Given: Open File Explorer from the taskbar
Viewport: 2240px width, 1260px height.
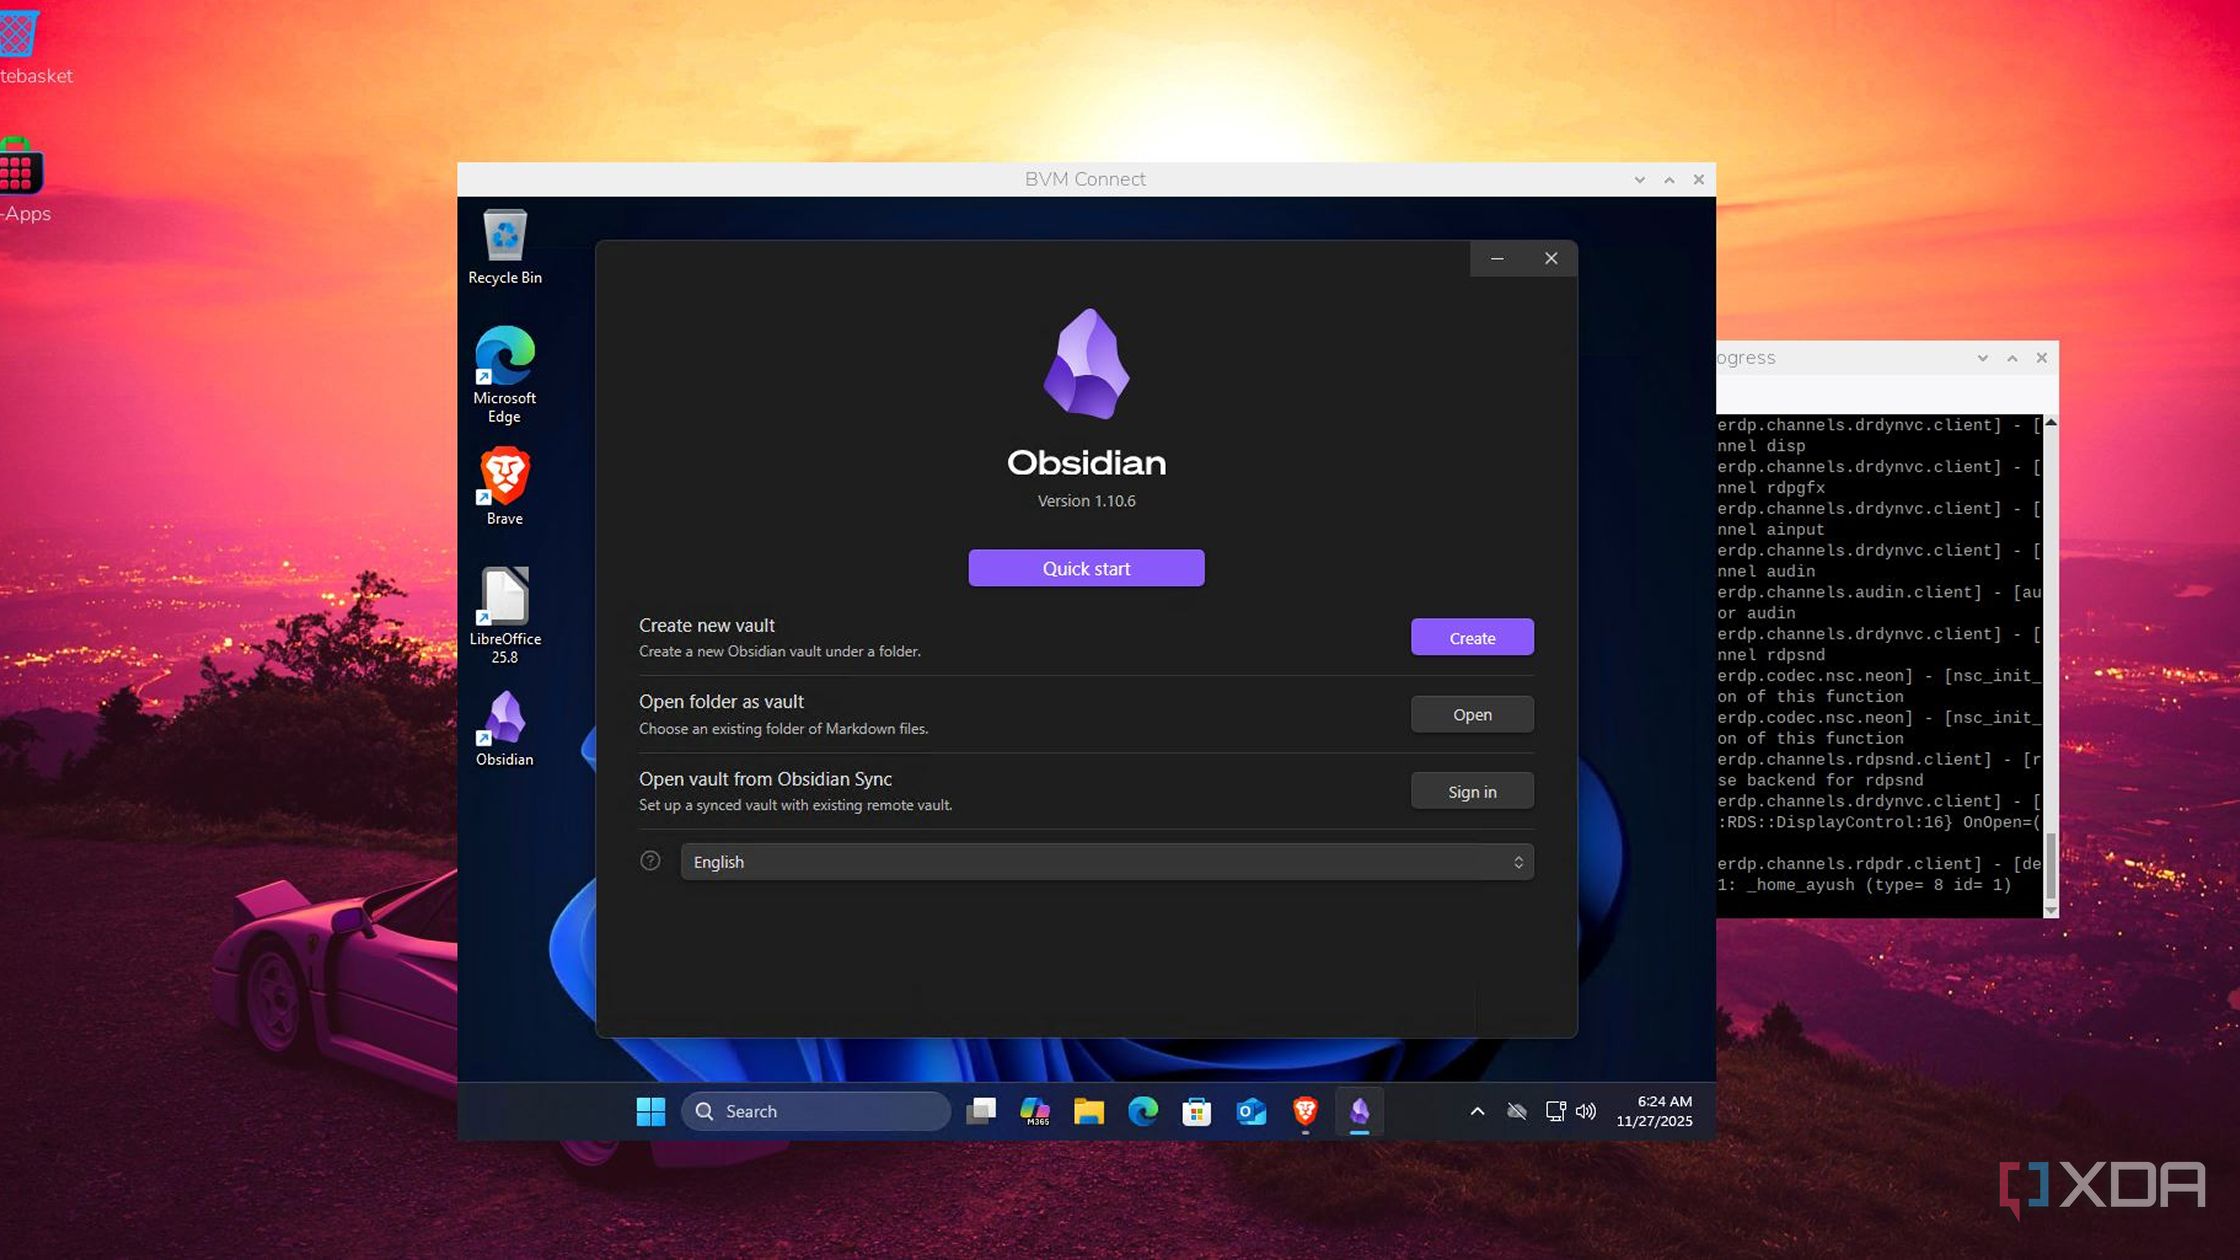Looking at the screenshot, I should pyautogui.click(x=1089, y=1111).
